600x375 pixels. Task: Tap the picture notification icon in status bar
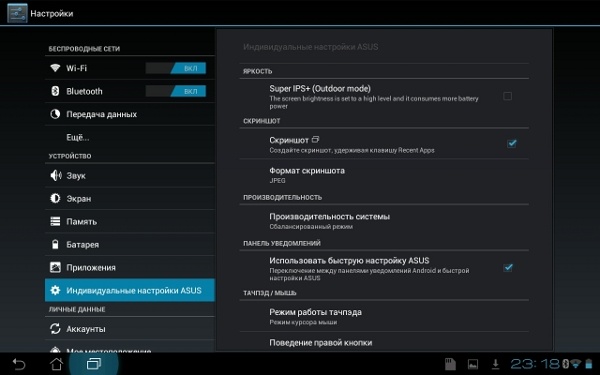pos(473,364)
